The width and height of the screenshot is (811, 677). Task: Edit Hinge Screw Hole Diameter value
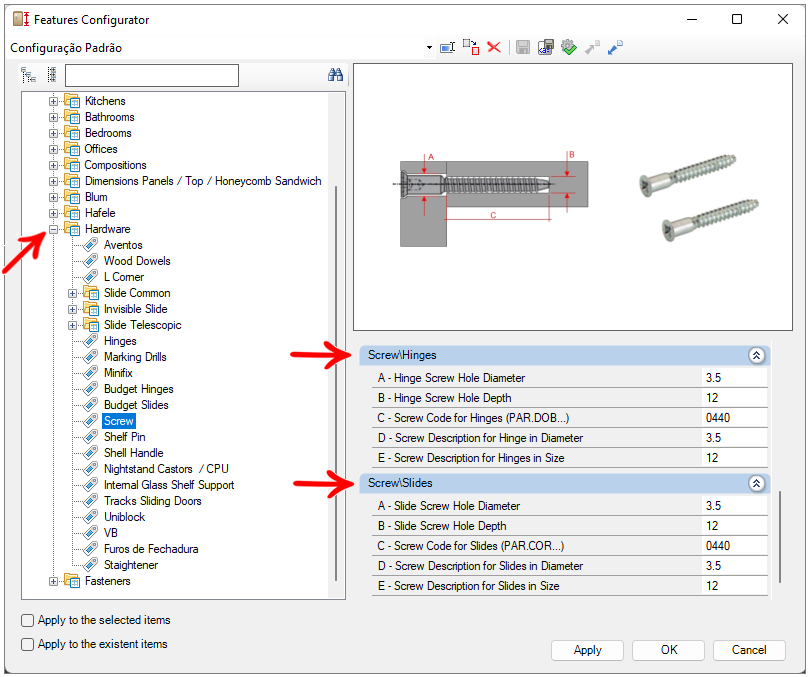pyautogui.click(x=734, y=378)
